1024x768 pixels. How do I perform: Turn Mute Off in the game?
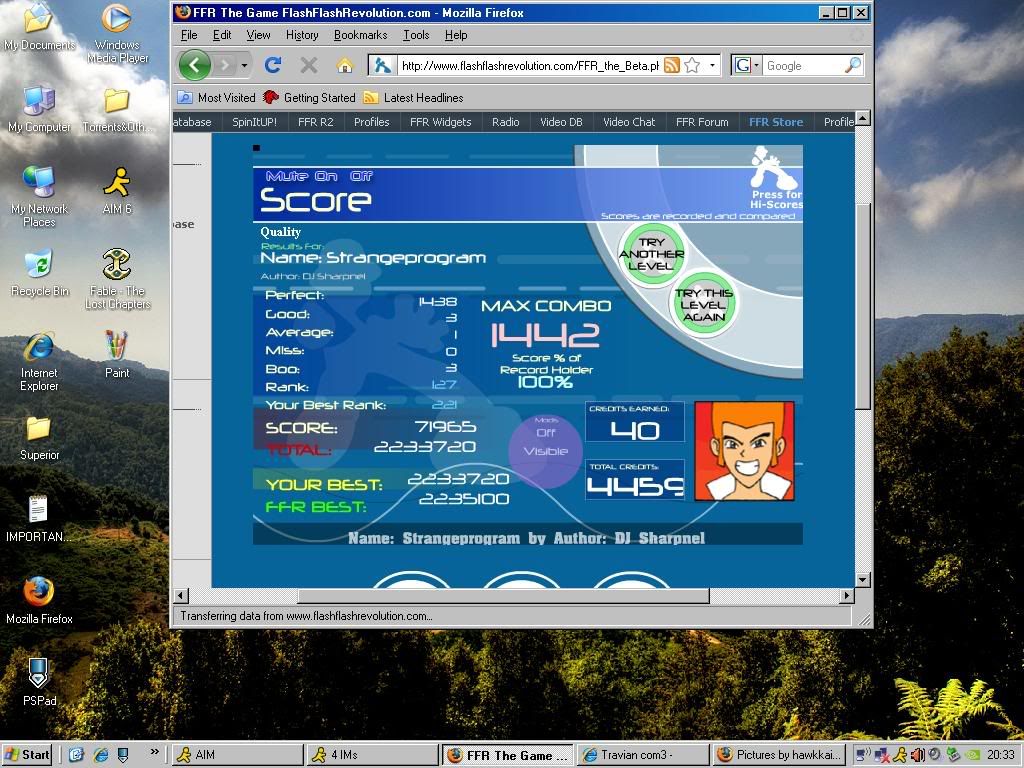[x=360, y=177]
